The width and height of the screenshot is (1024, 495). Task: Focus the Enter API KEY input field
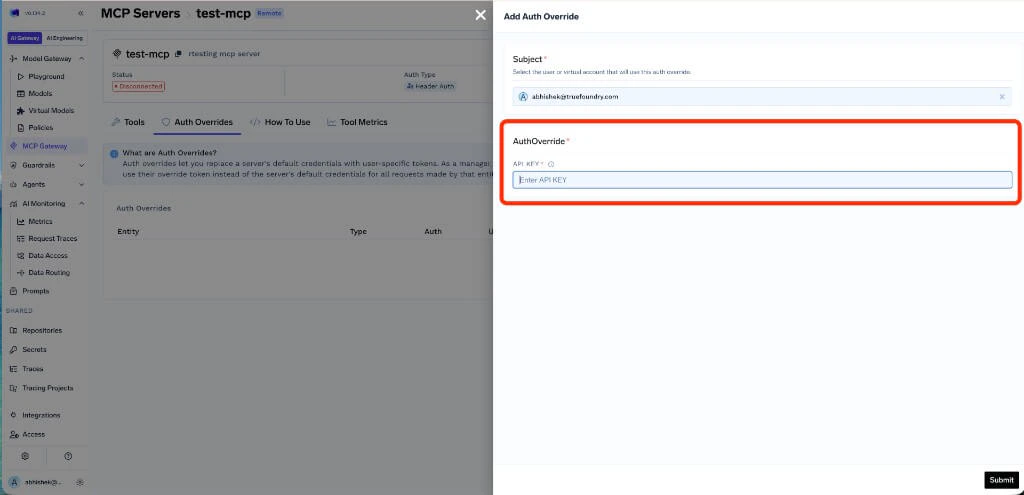[762, 180]
